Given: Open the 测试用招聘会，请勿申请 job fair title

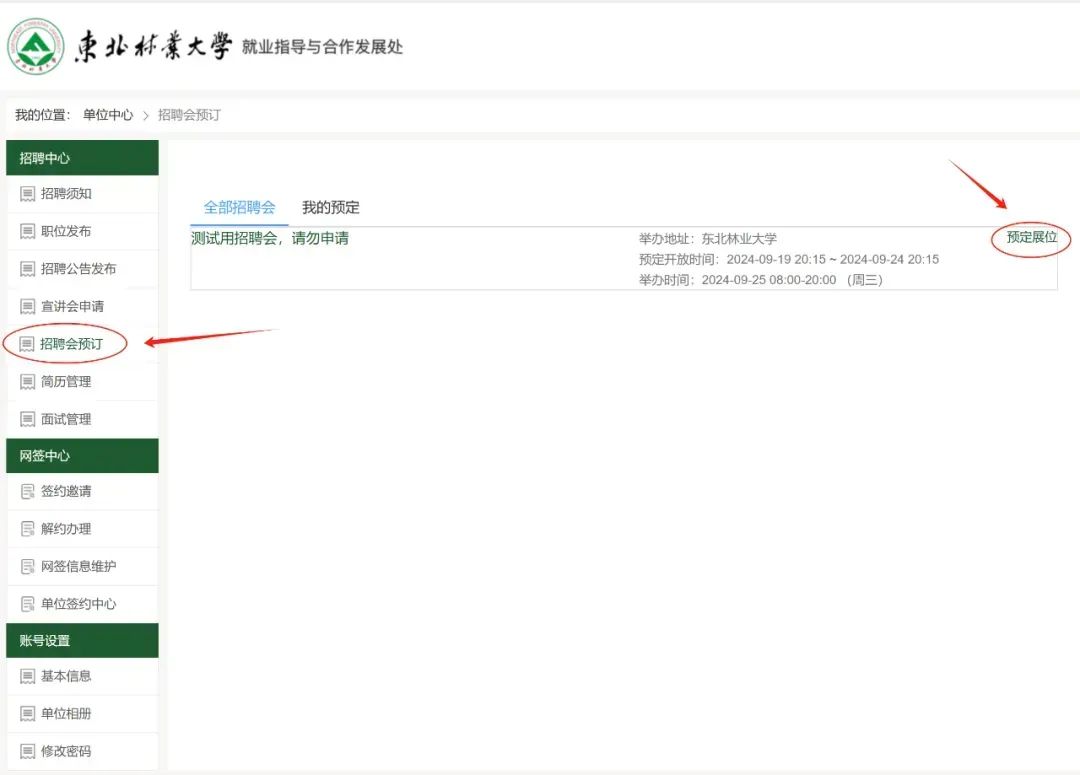Looking at the screenshot, I should click(270, 239).
